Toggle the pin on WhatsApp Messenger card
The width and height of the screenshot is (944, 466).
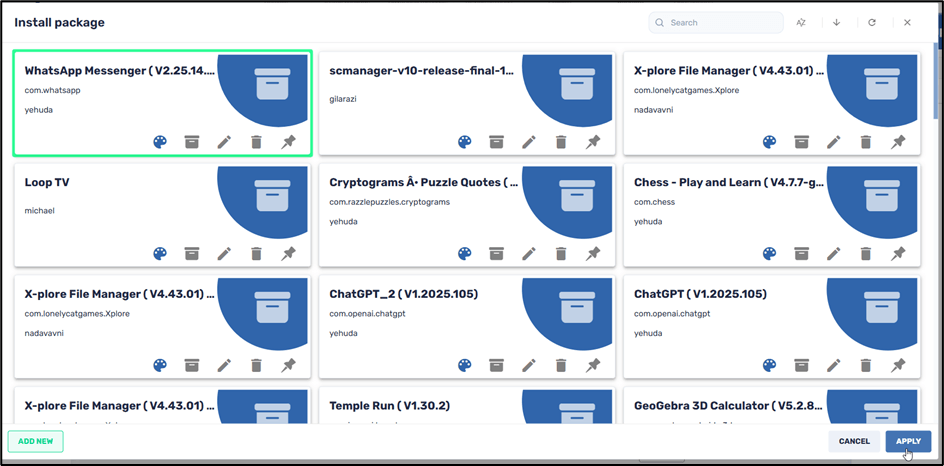pos(288,142)
